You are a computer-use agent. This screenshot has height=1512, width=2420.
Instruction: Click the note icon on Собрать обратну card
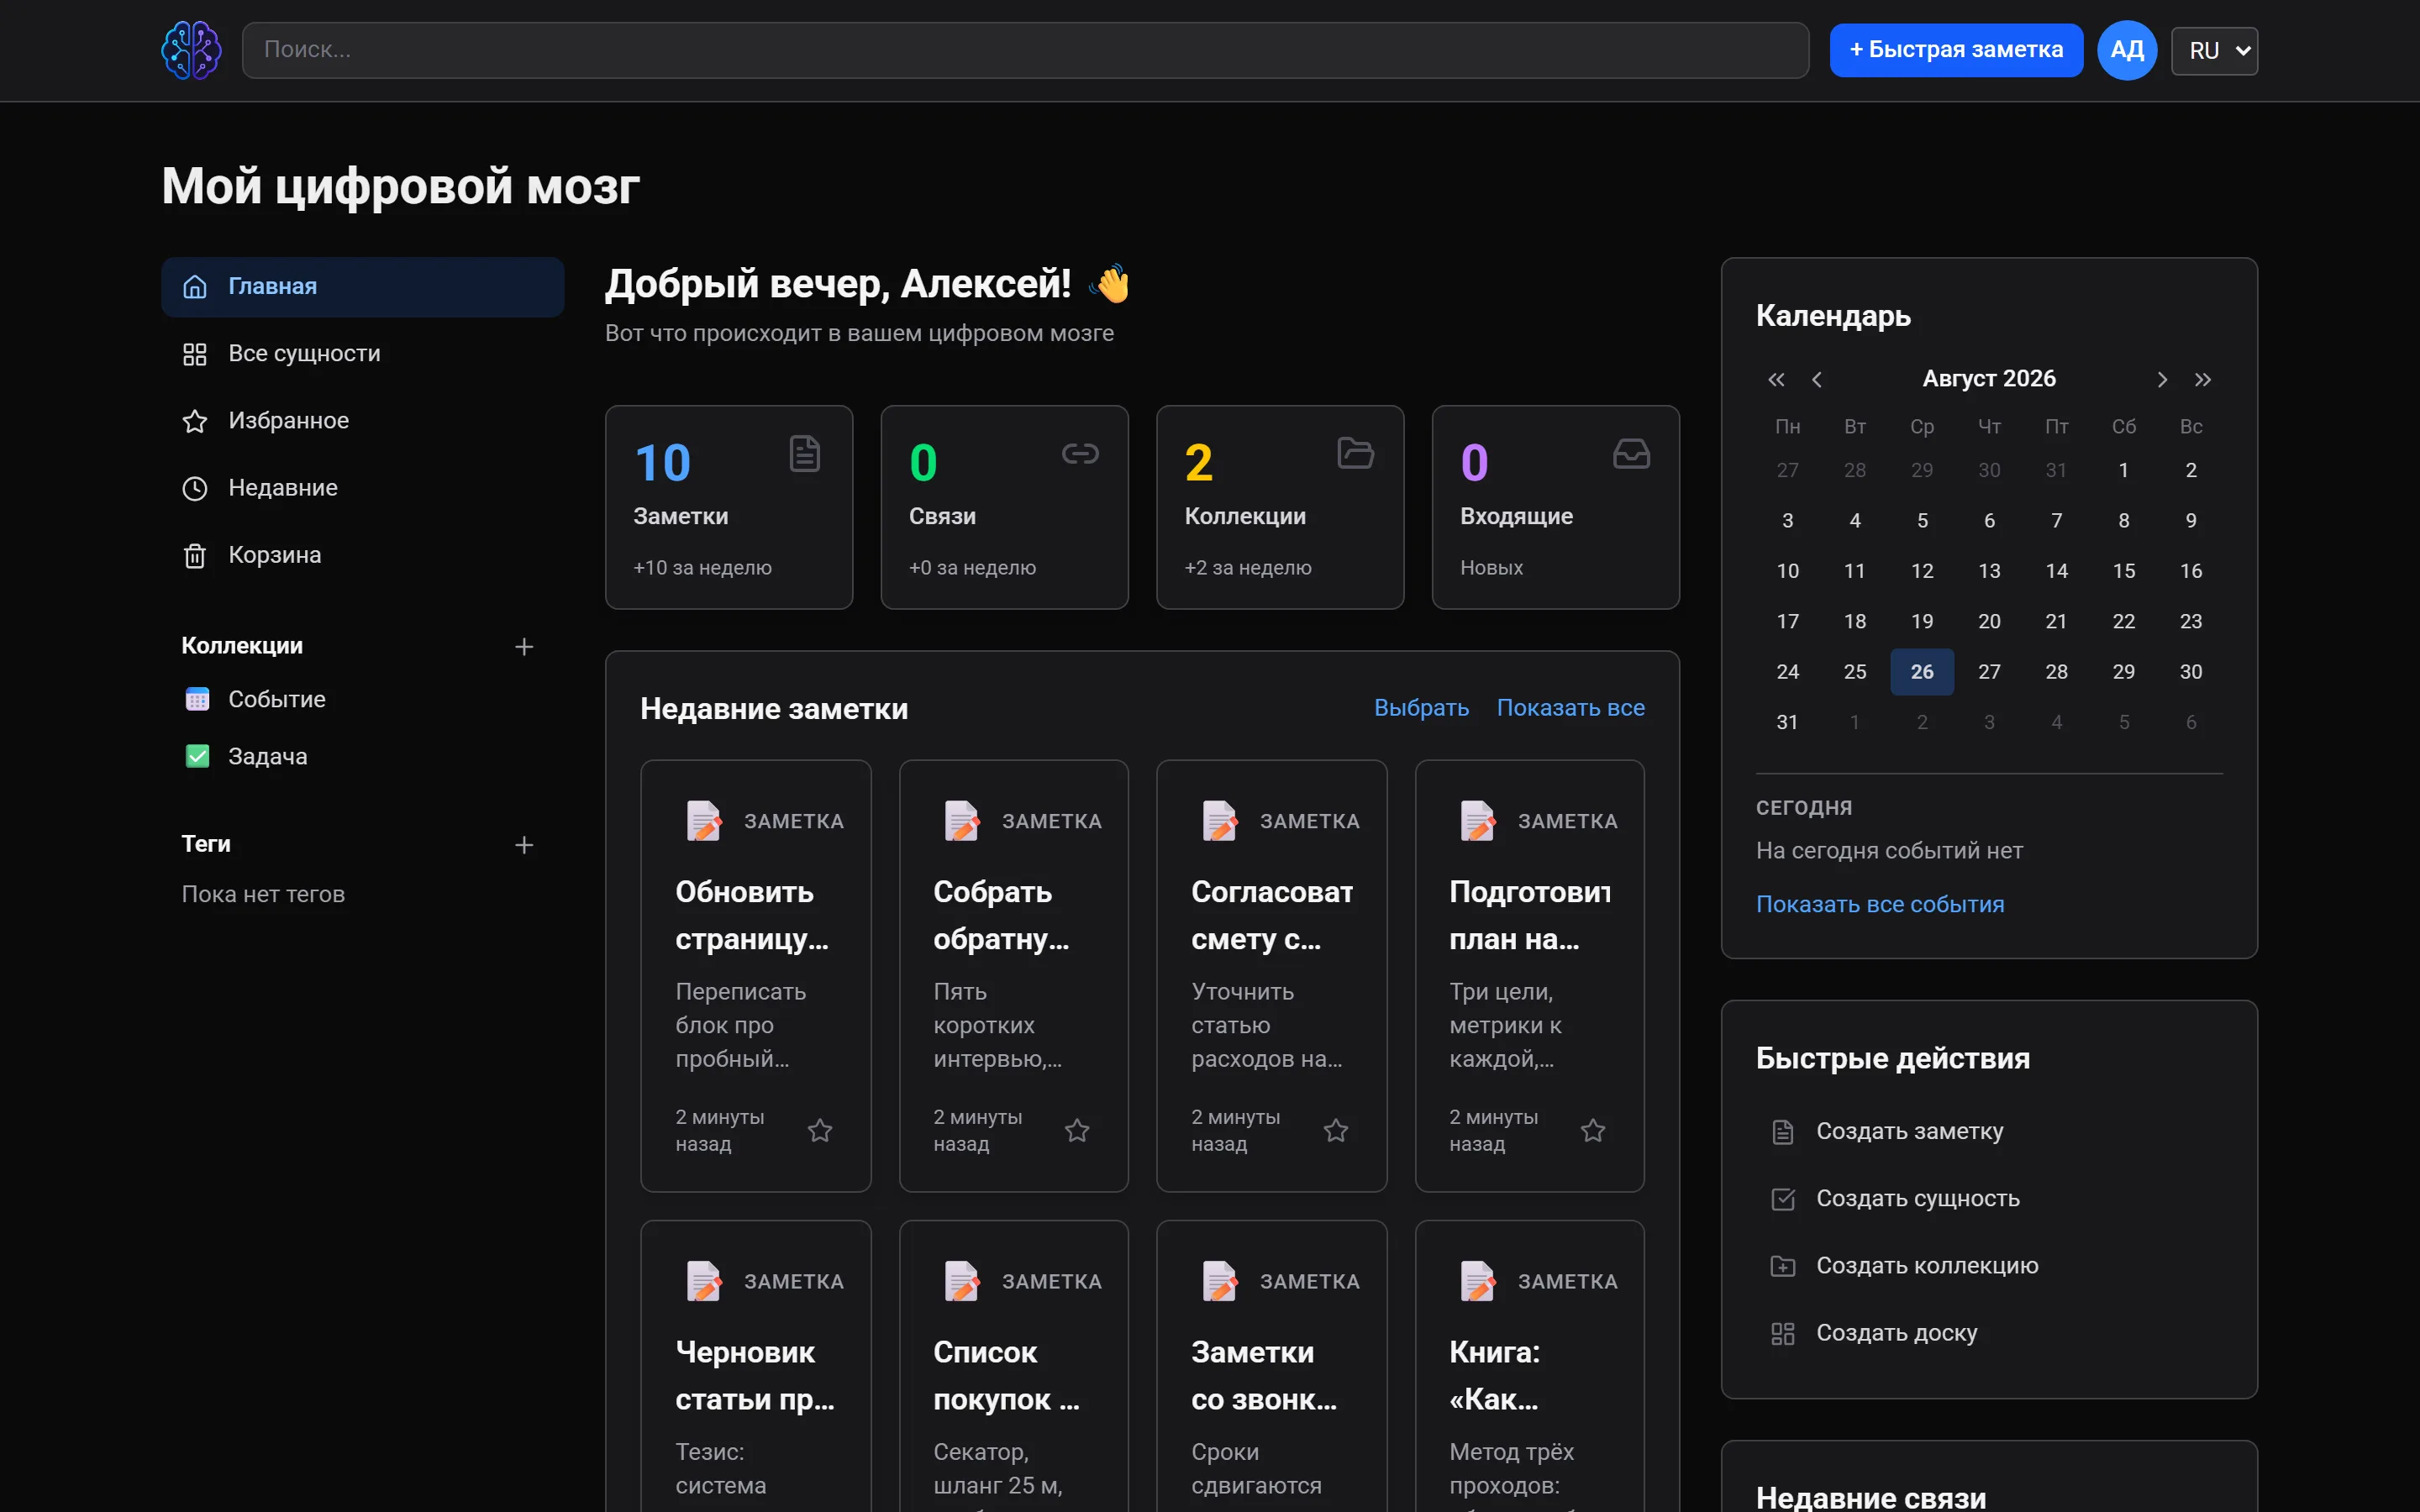point(962,821)
